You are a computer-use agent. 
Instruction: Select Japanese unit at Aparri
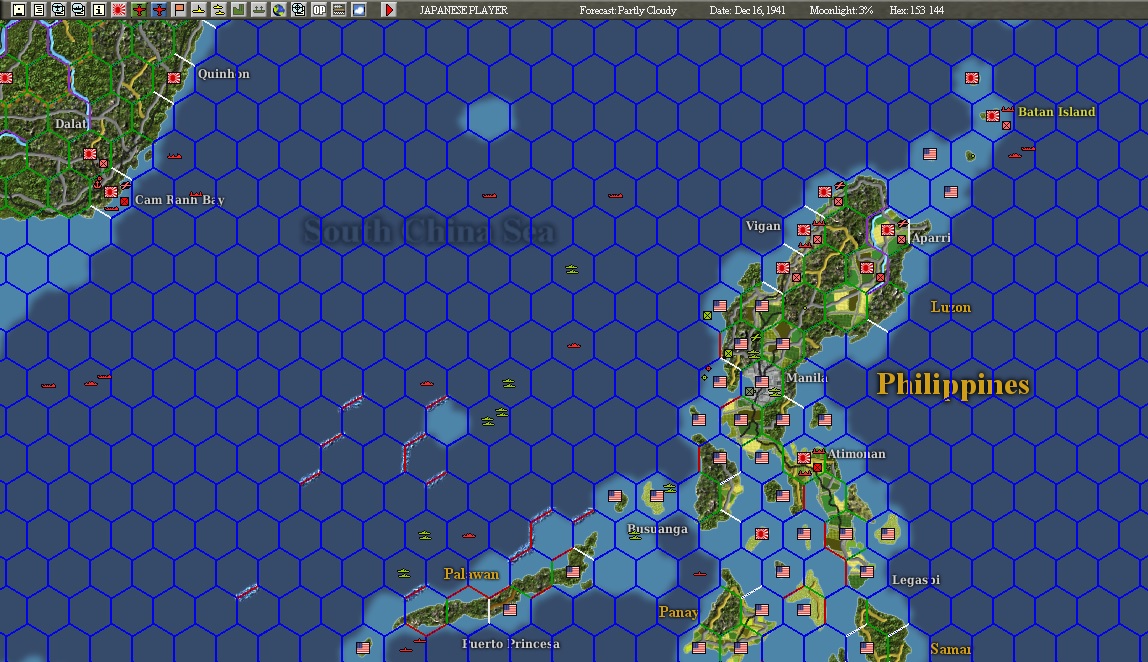tap(888, 230)
